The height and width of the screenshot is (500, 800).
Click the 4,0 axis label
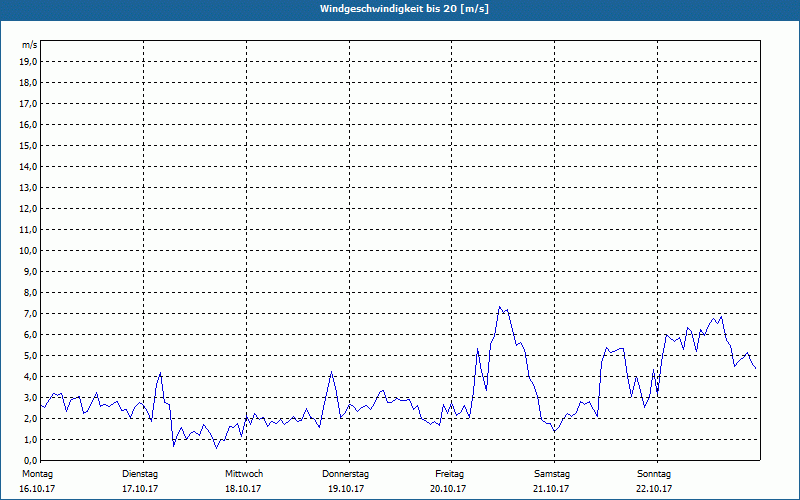31,377
